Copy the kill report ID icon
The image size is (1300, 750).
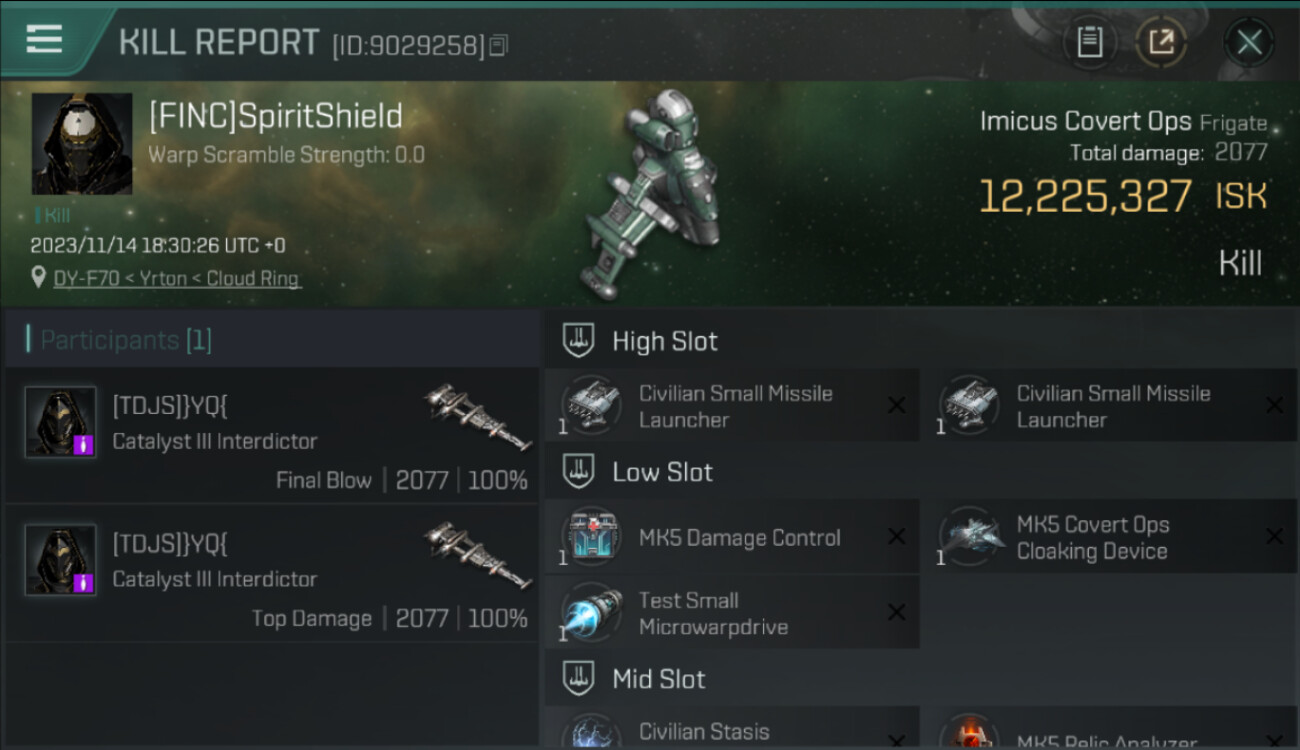(x=499, y=45)
